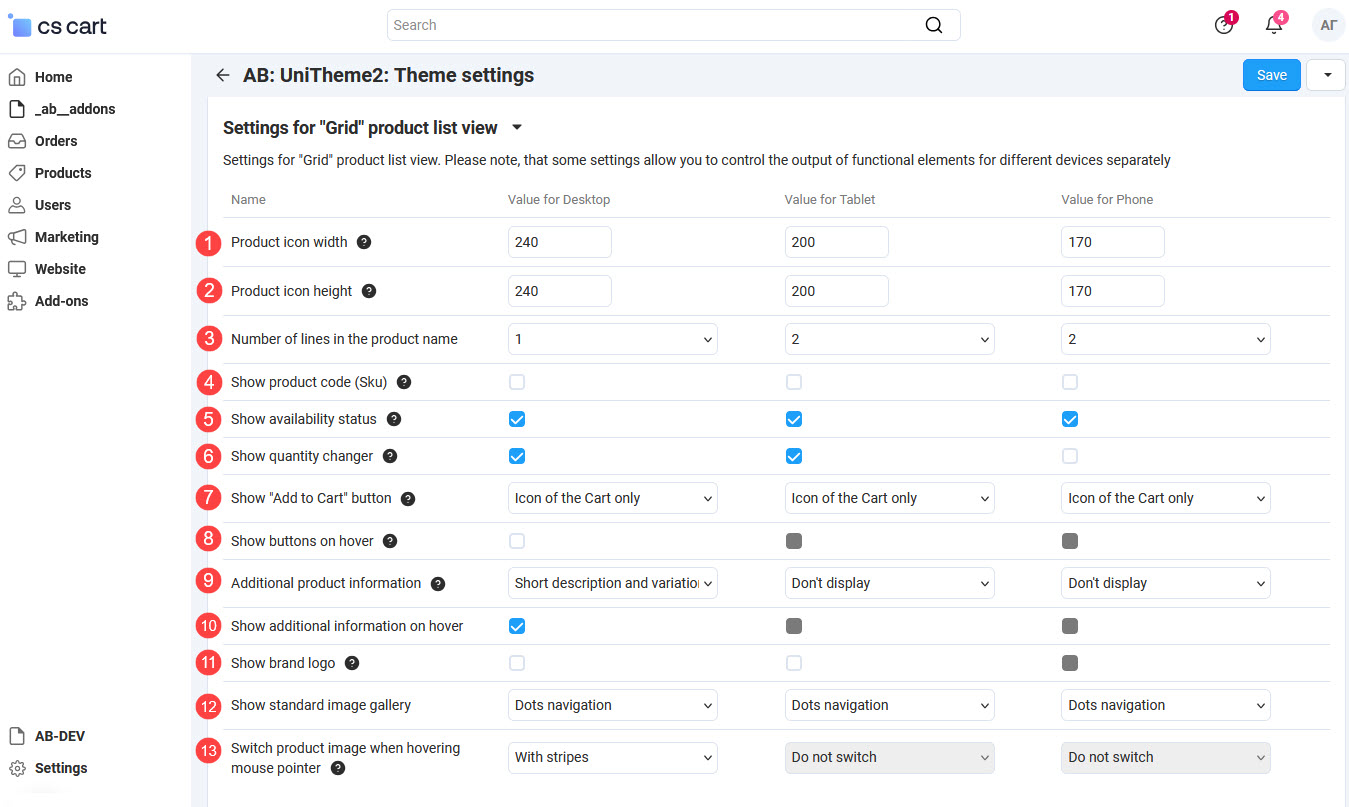Screen dimensions: 1349x807
Task: Uncheck Show quantity changer for Tablet
Action: pyautogui.click(x=794, y=456)
